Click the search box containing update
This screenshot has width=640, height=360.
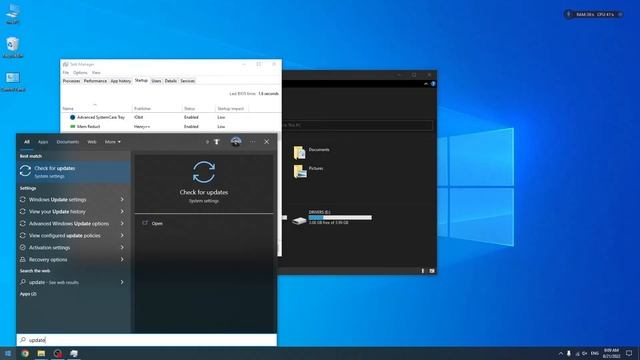[x=147, y=340]
